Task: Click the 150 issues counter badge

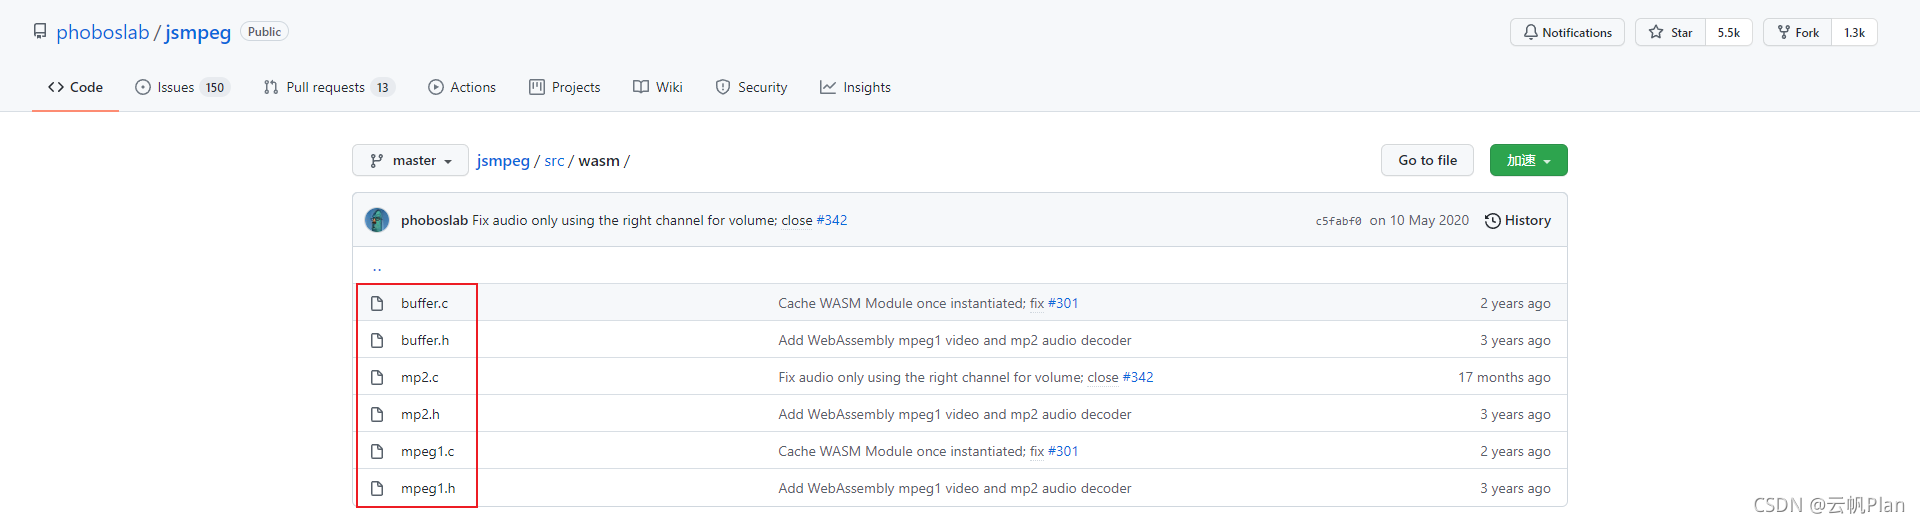Action: 215,87
